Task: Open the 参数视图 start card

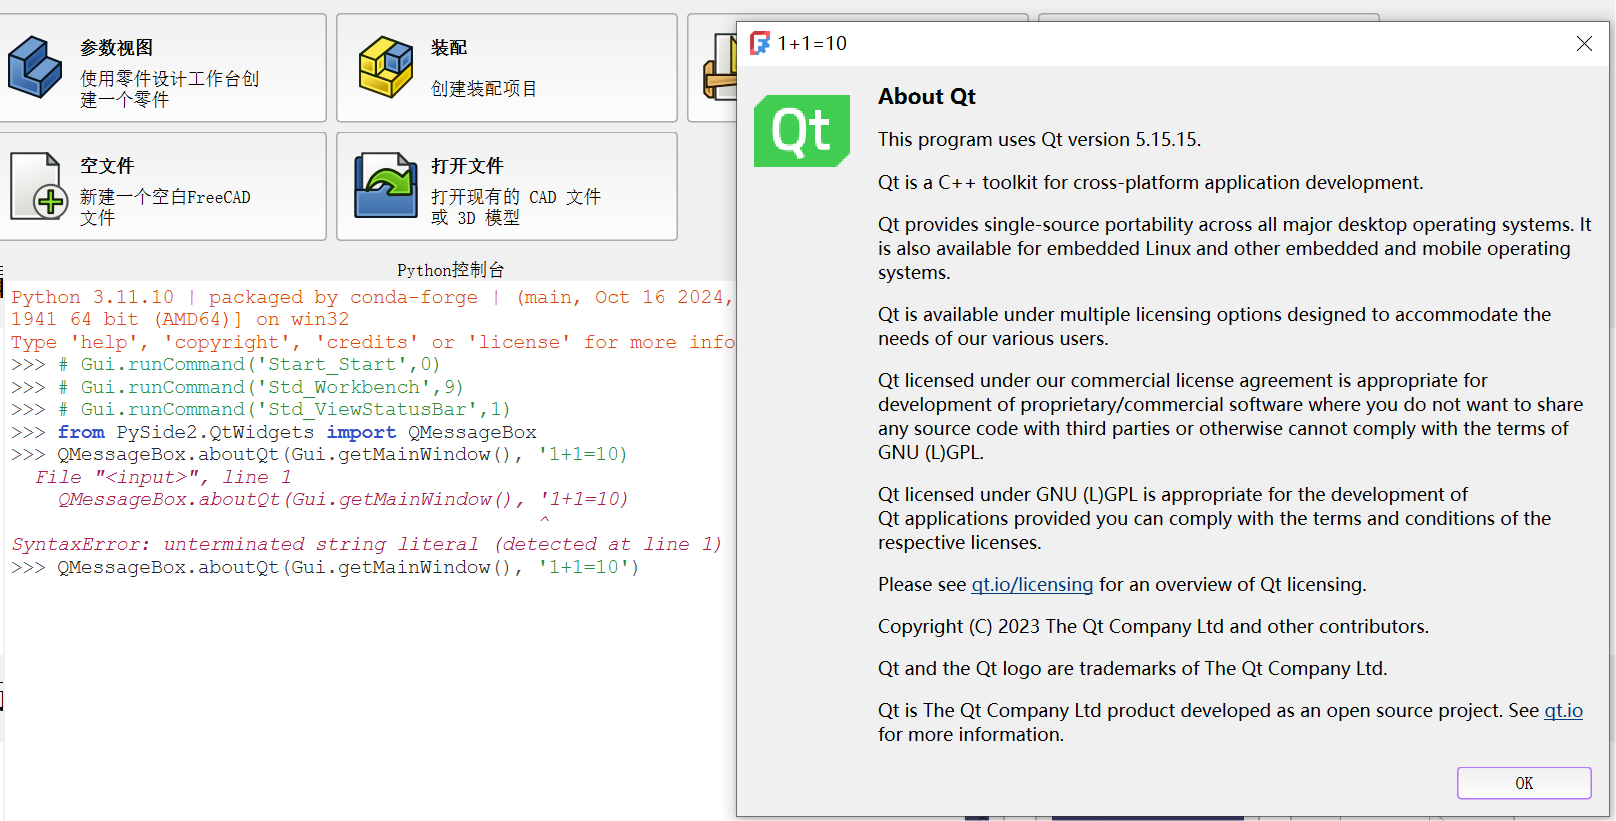Action: [x=163, y=68]
